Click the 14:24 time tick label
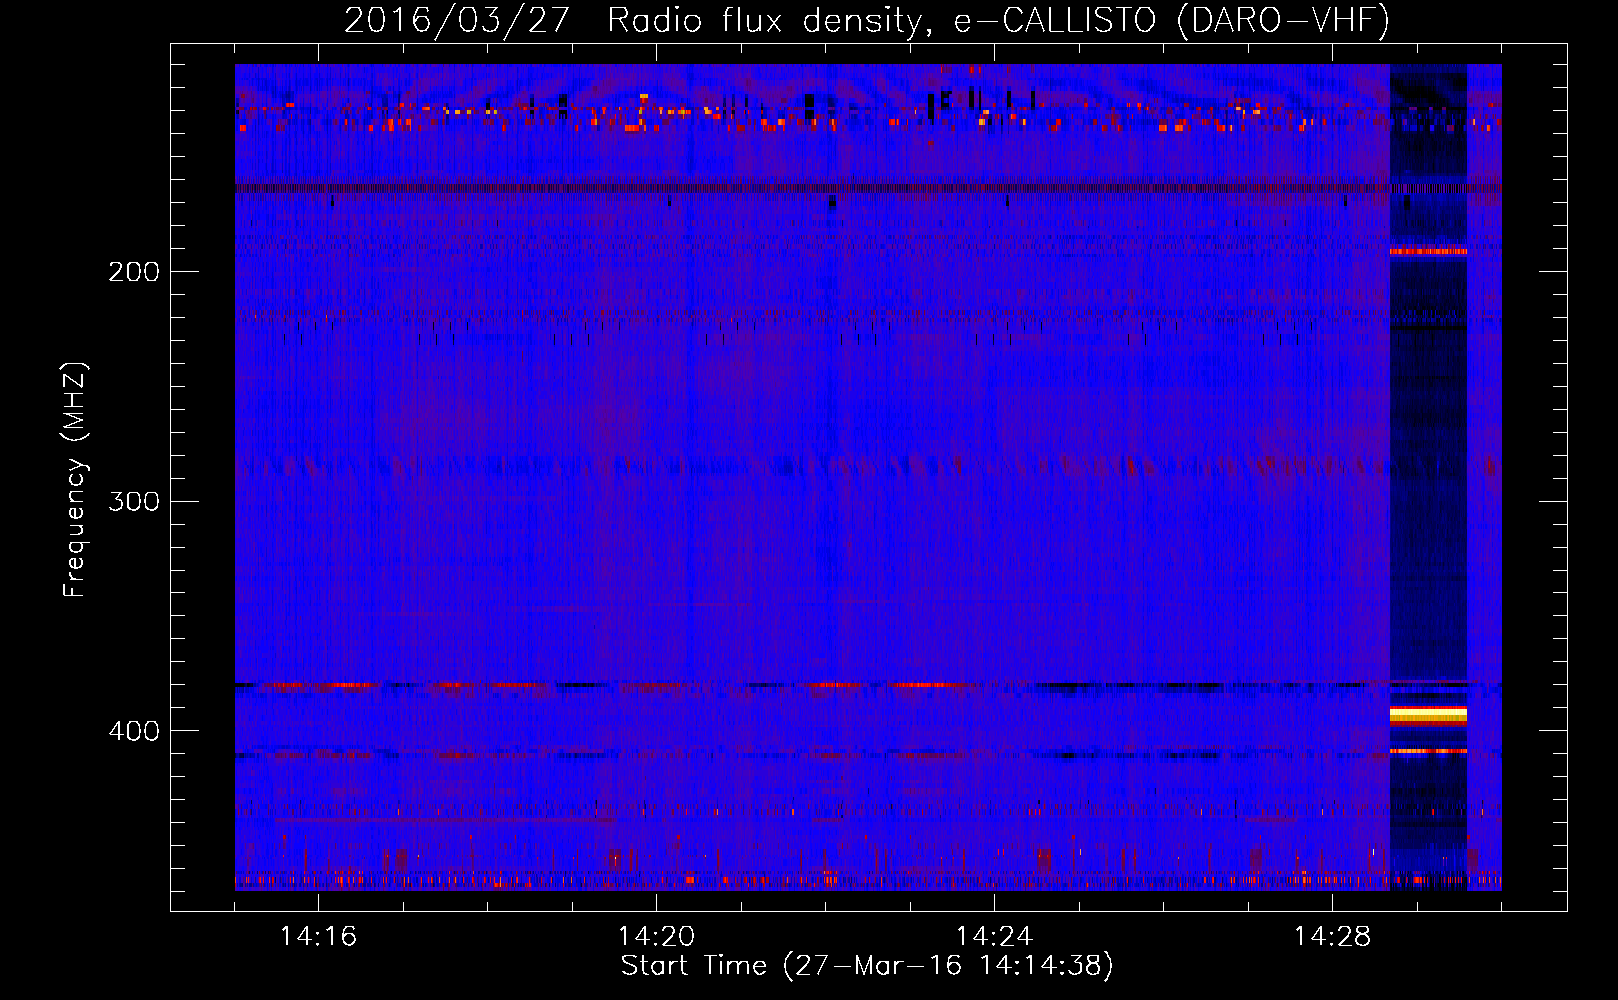The width and height of the screenshot is (1618, 1000). coord(994,936)
